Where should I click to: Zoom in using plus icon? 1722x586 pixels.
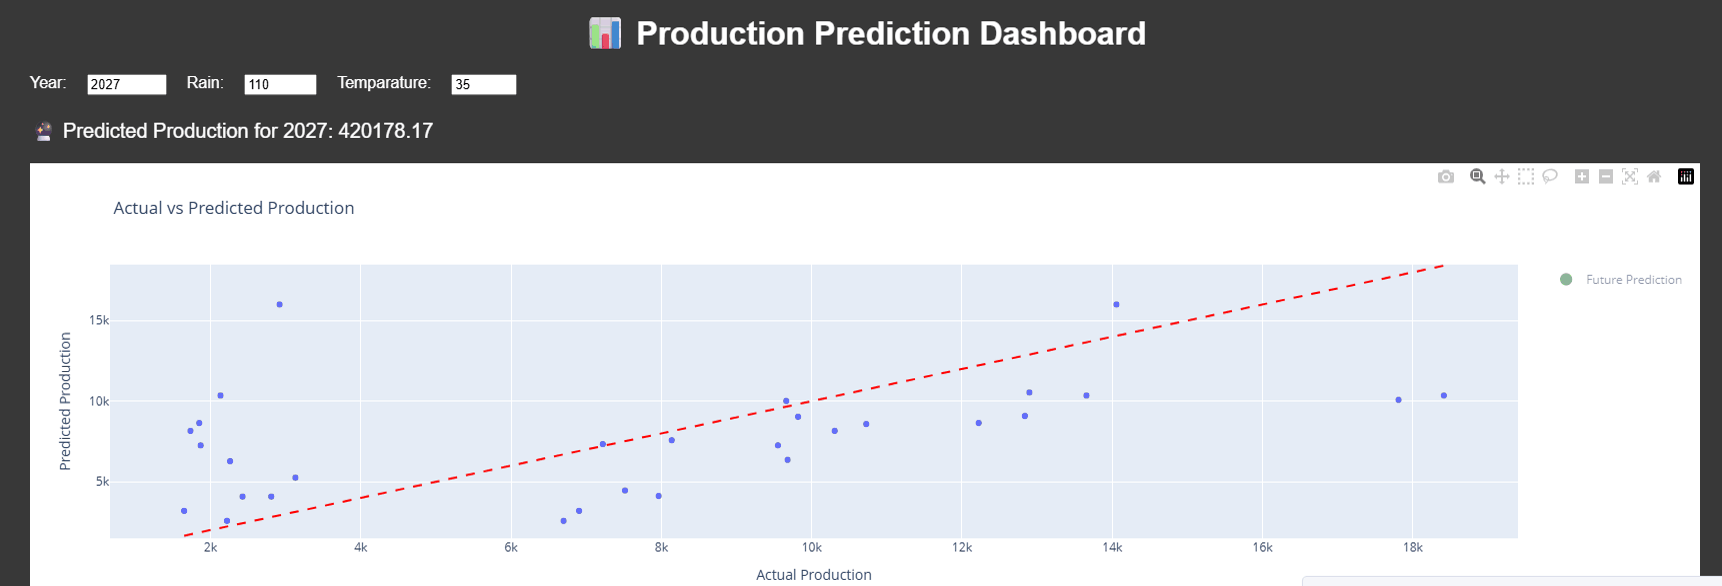click(1581, 177)
